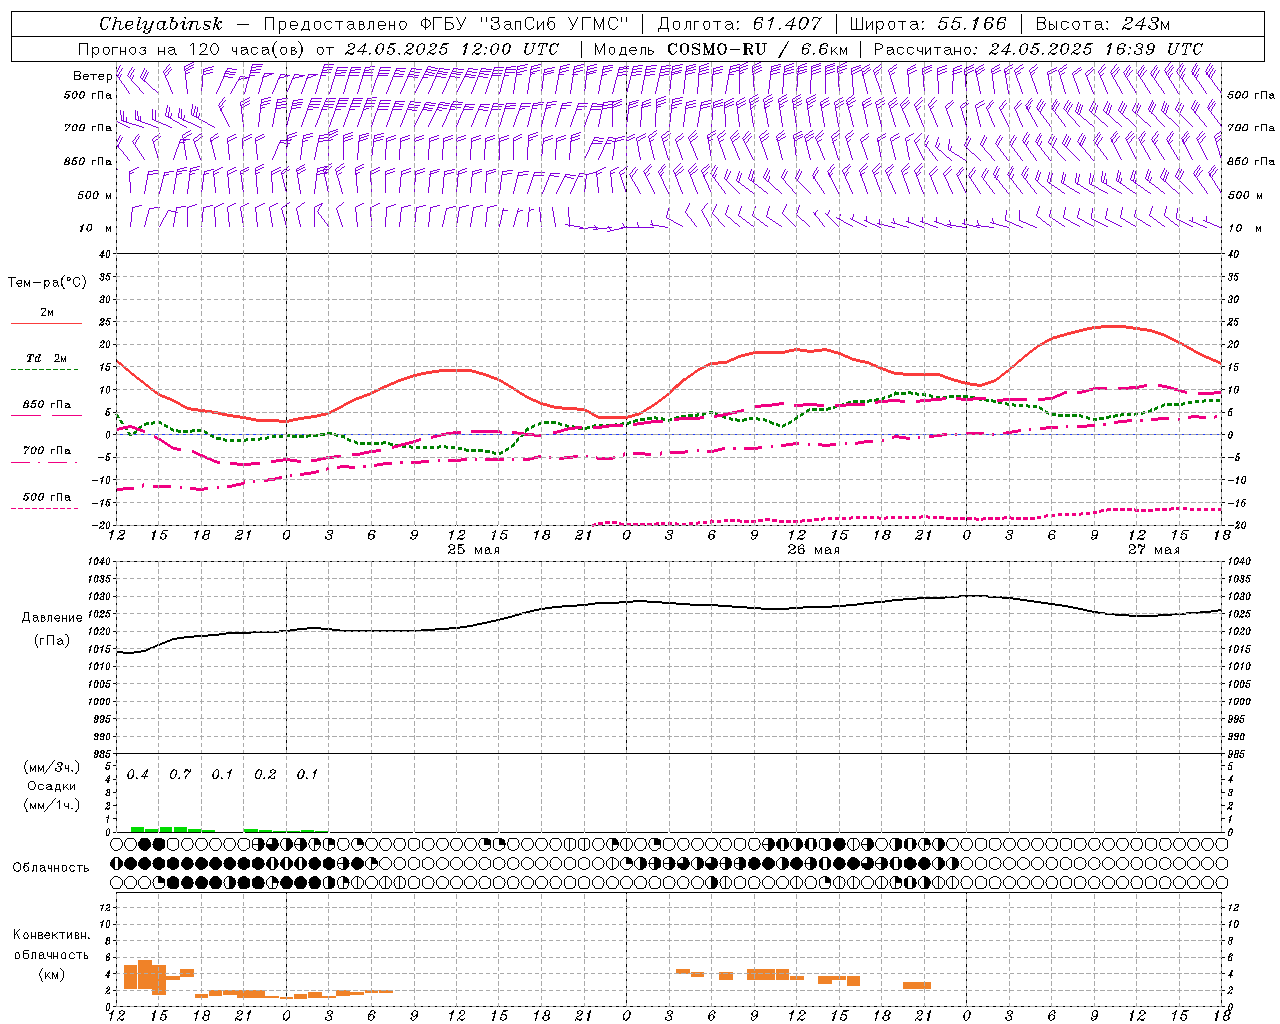Click the "Td 2м" dew point legend entry
The height and width of the screenshot is (1024, 1280).
point(46,358)
